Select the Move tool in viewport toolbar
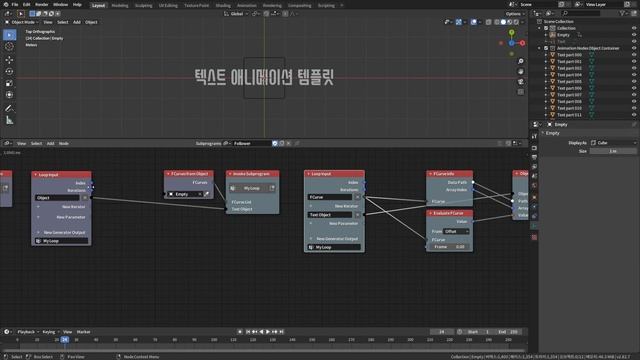 [x=9, y=60]
